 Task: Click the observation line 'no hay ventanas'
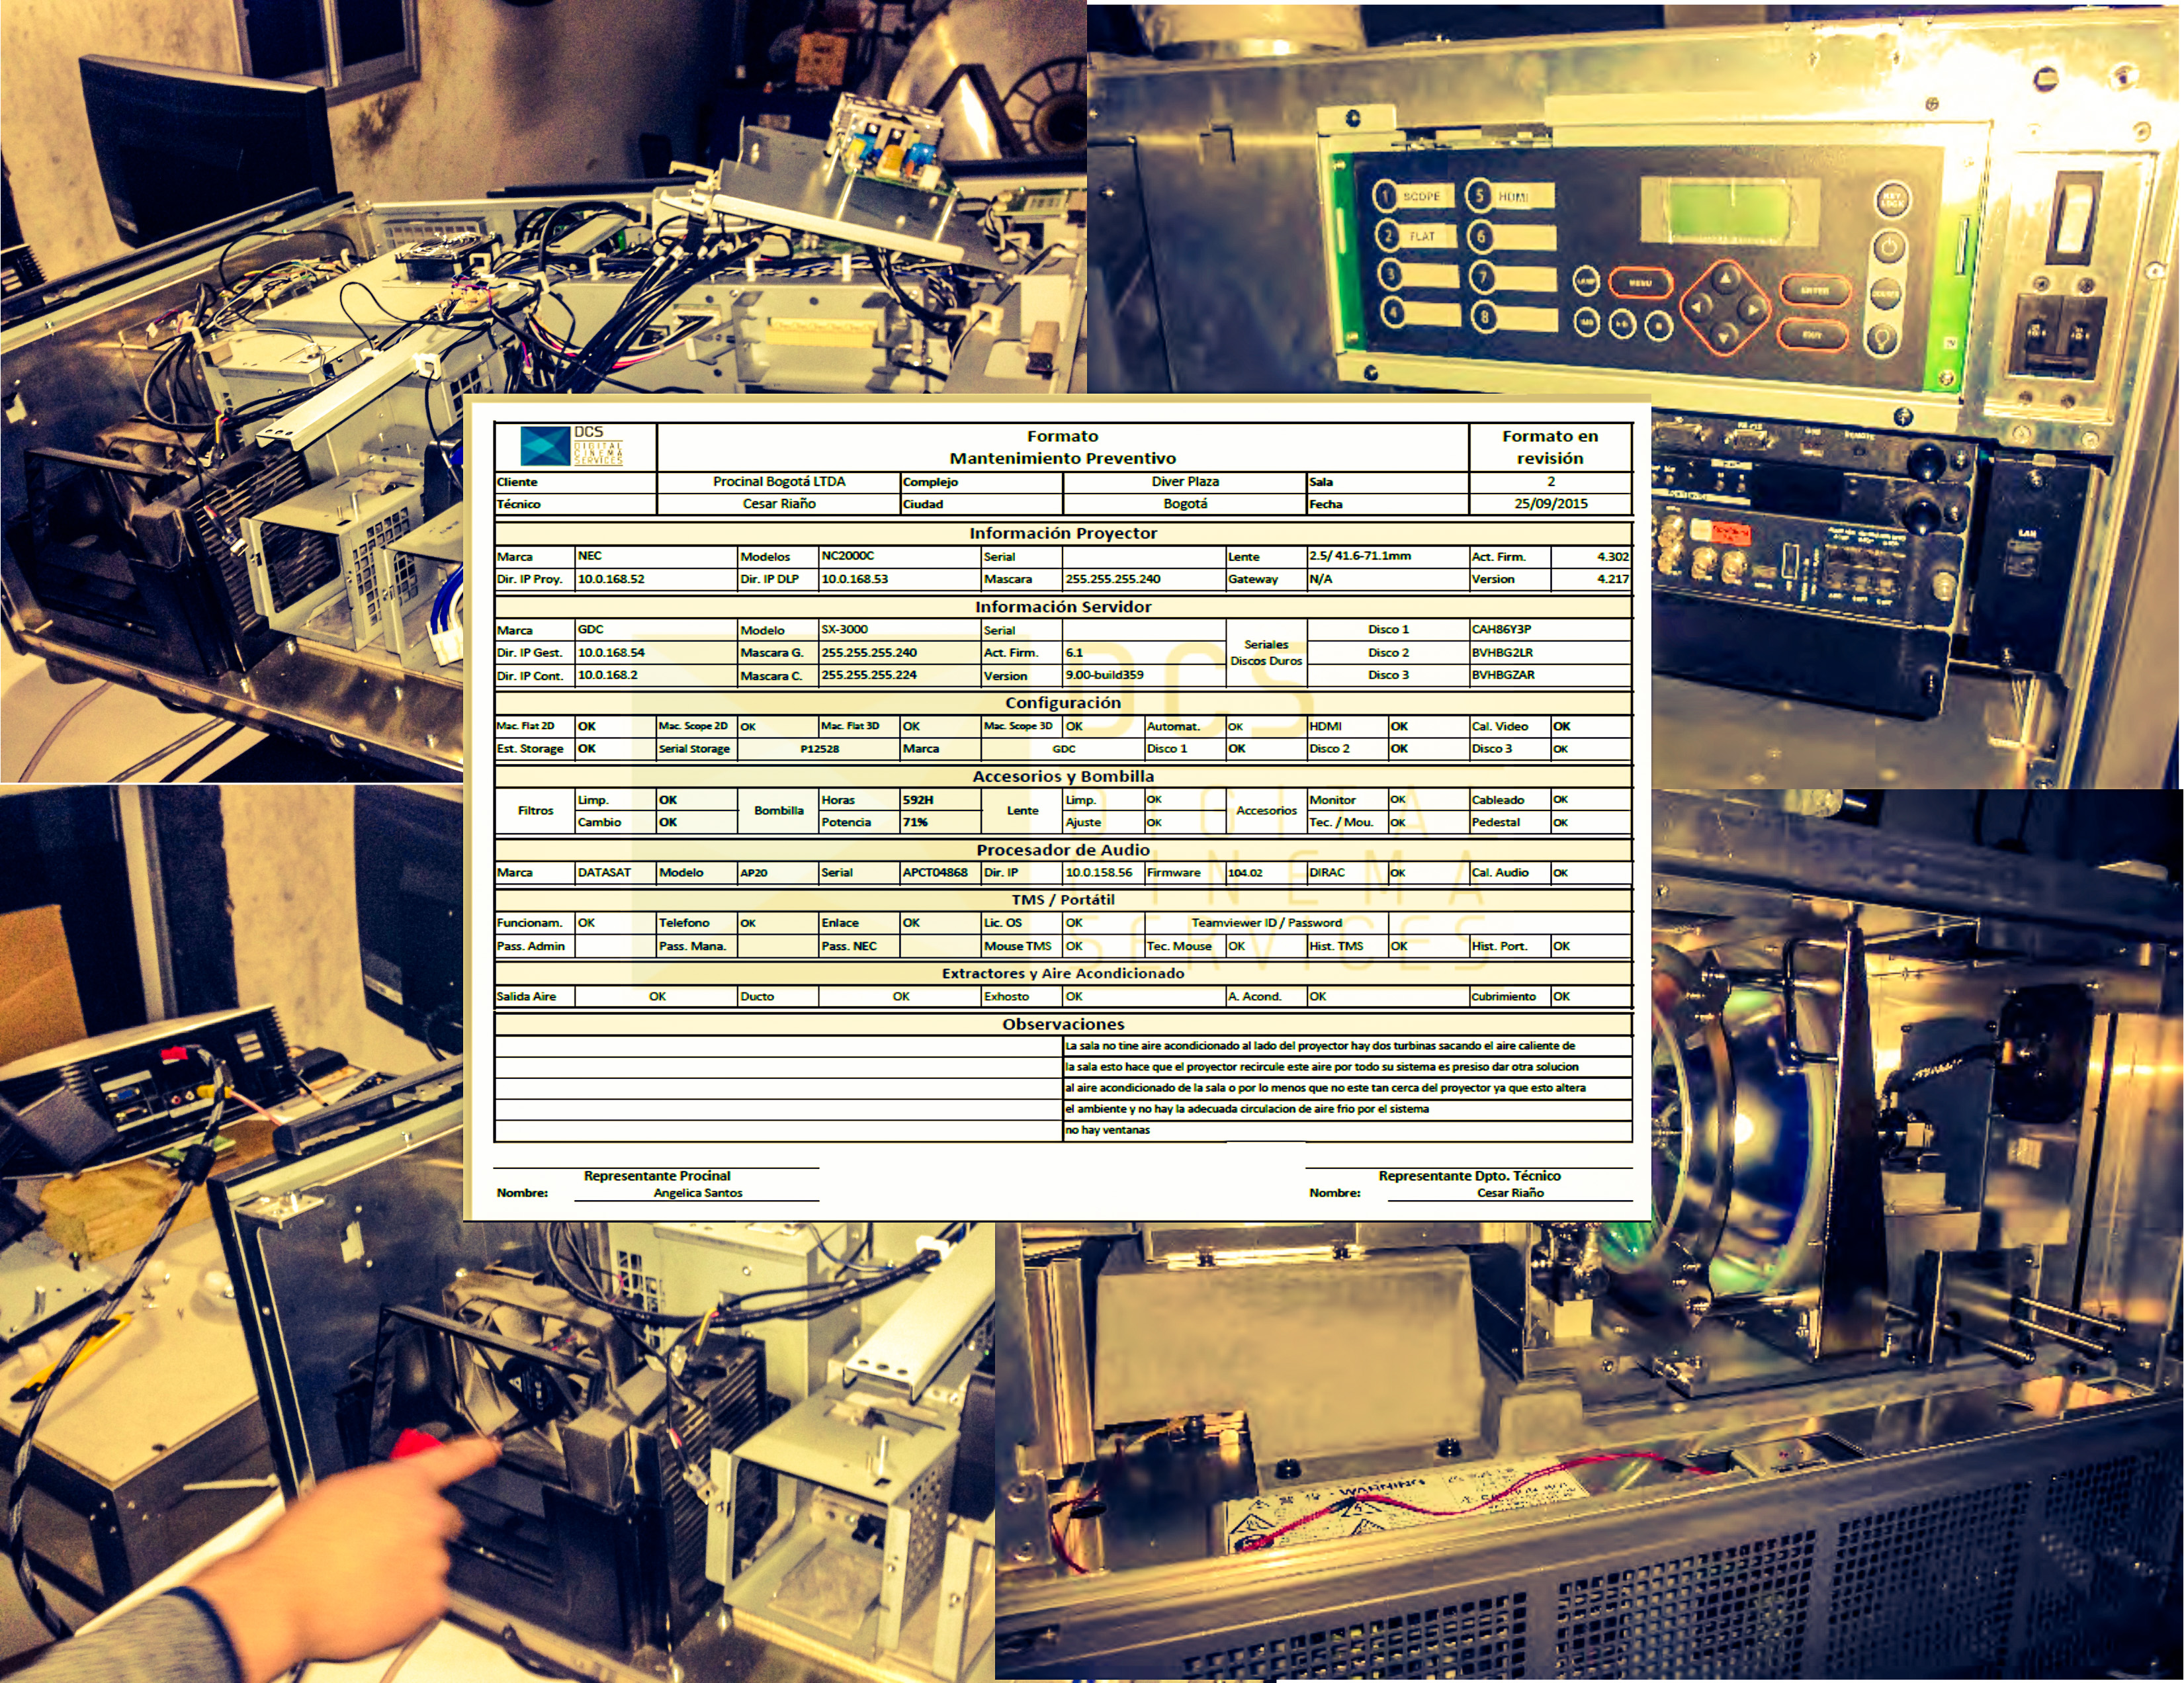coord(1107,1130)
